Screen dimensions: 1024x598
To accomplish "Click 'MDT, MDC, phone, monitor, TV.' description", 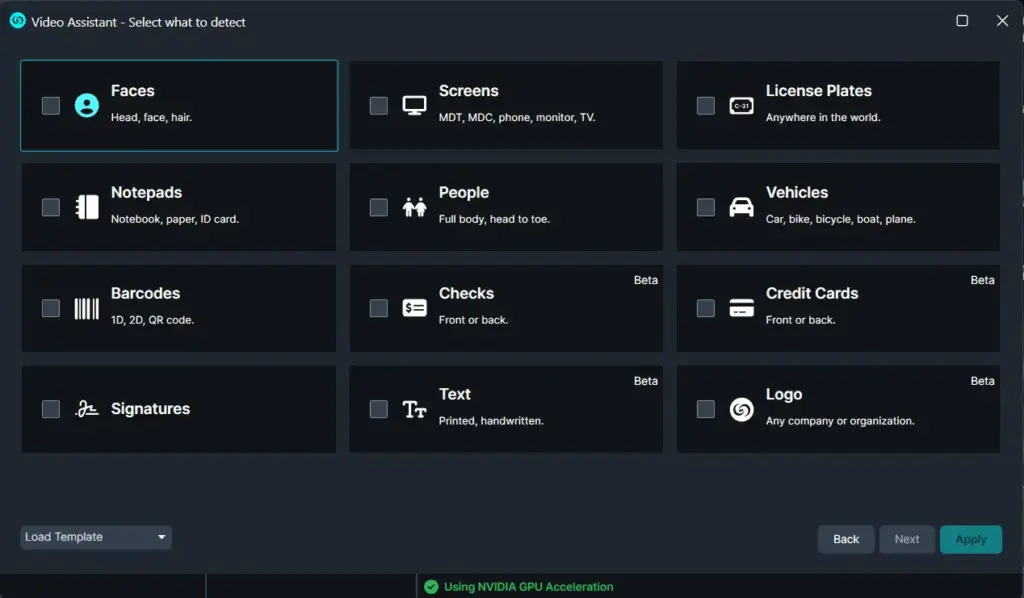I will click(x=517, y=118).
